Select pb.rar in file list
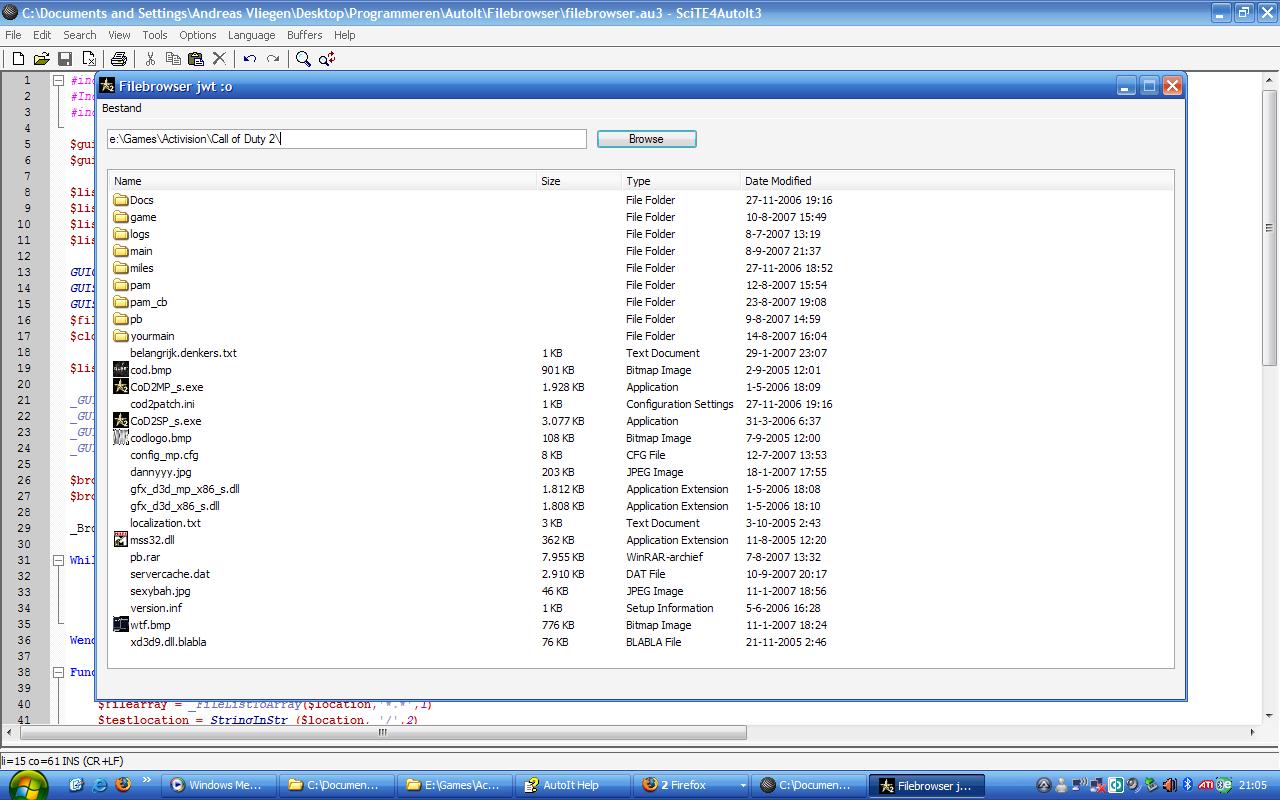 [145, 557]
